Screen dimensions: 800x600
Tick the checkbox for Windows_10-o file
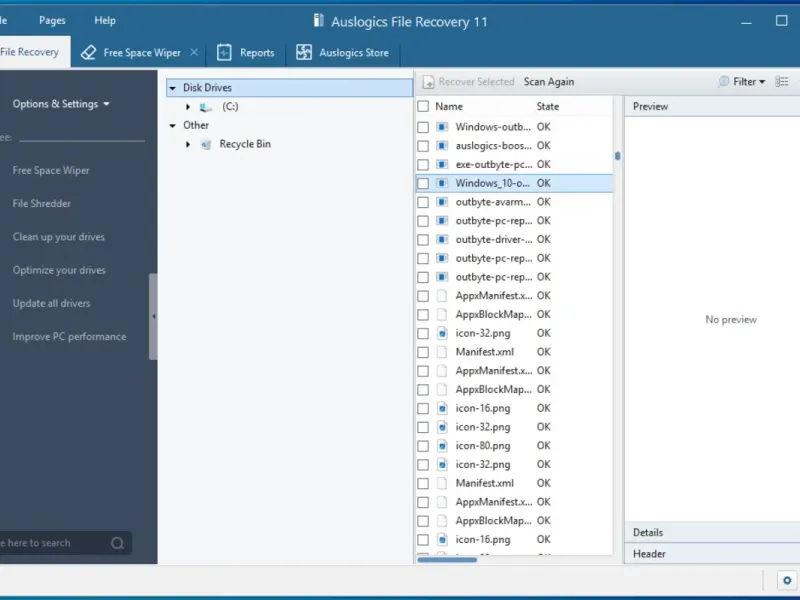pyautogui.click(x=423, y=183)
